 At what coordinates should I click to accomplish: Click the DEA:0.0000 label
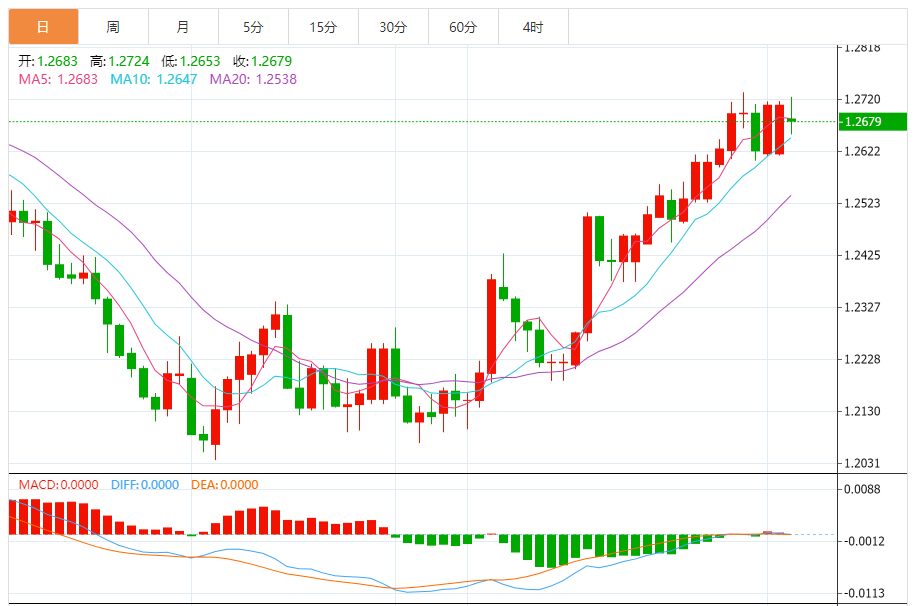tap(225, 485)
